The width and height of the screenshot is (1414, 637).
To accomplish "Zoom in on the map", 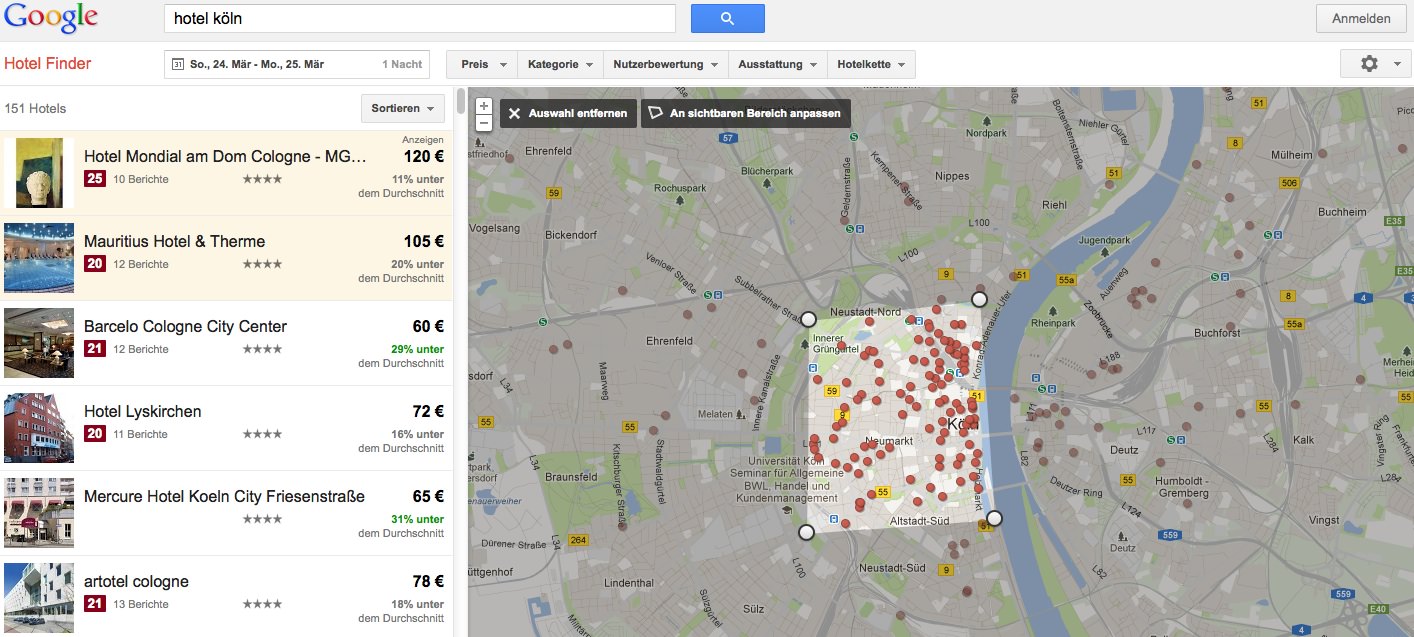I will pyautogui.click(x=484, y=105).
